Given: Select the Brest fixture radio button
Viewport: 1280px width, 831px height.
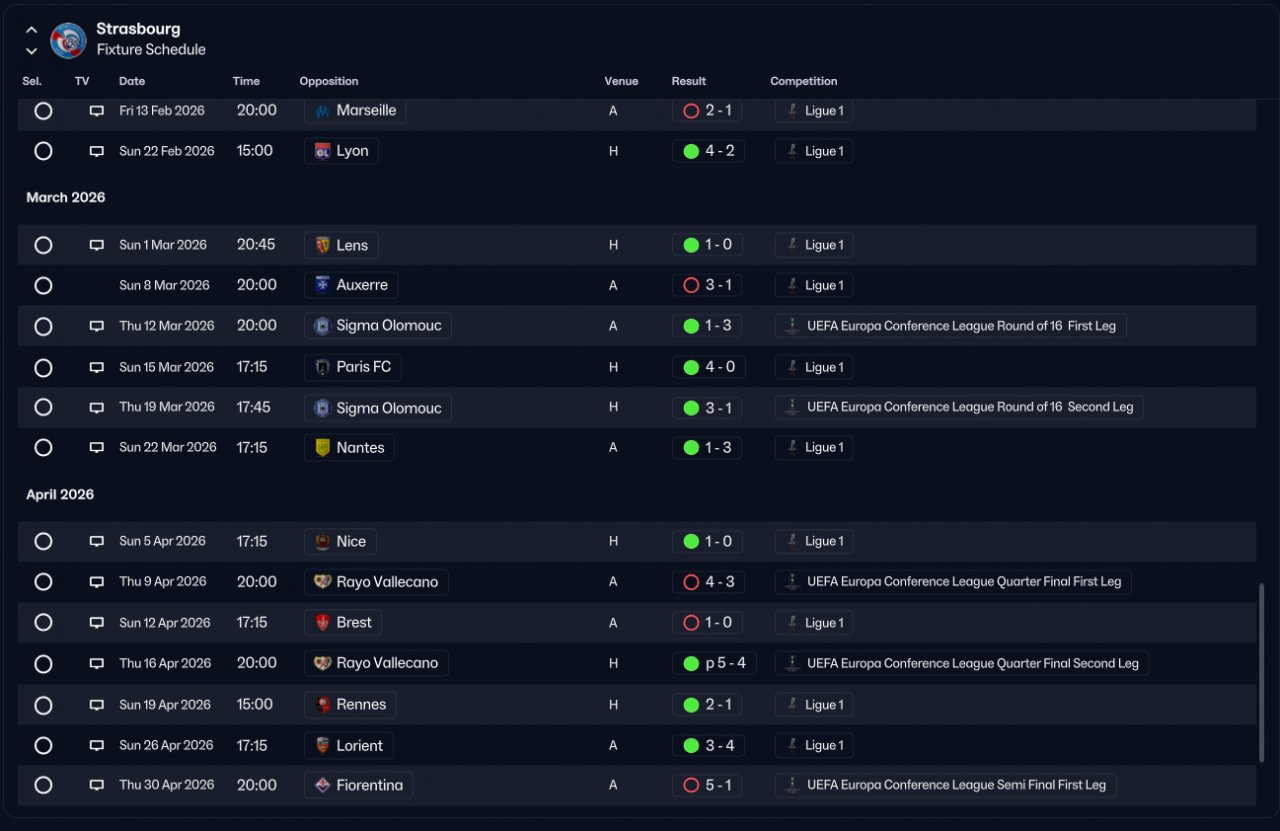Looking at the screenshot, I should tap(43, 622).
